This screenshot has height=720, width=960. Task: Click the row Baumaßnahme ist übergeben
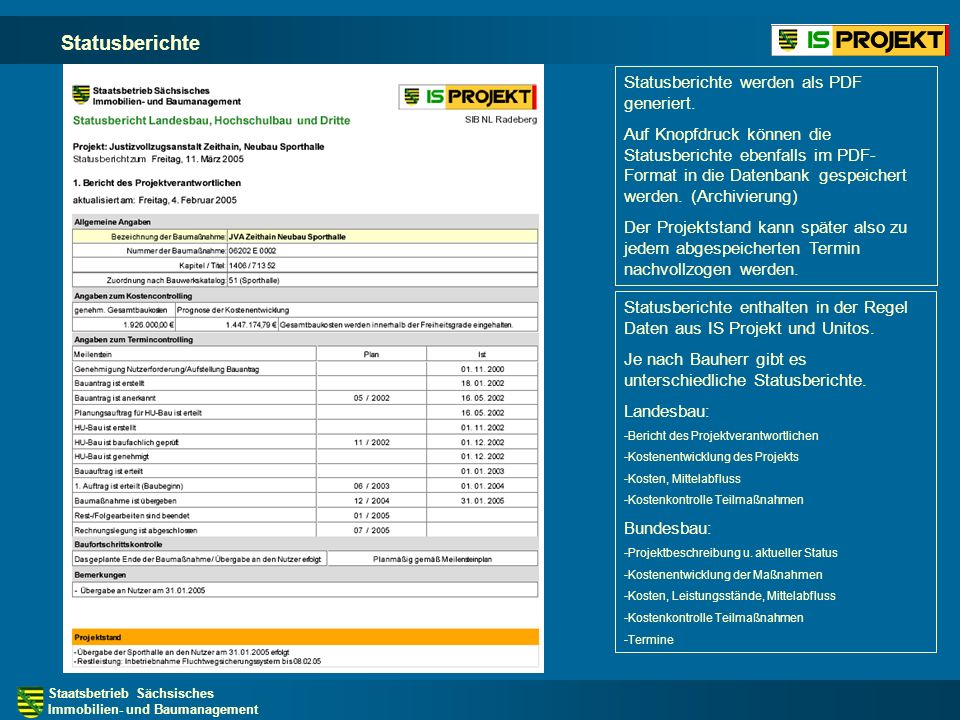pyautogui.click(x=305, y=501)
